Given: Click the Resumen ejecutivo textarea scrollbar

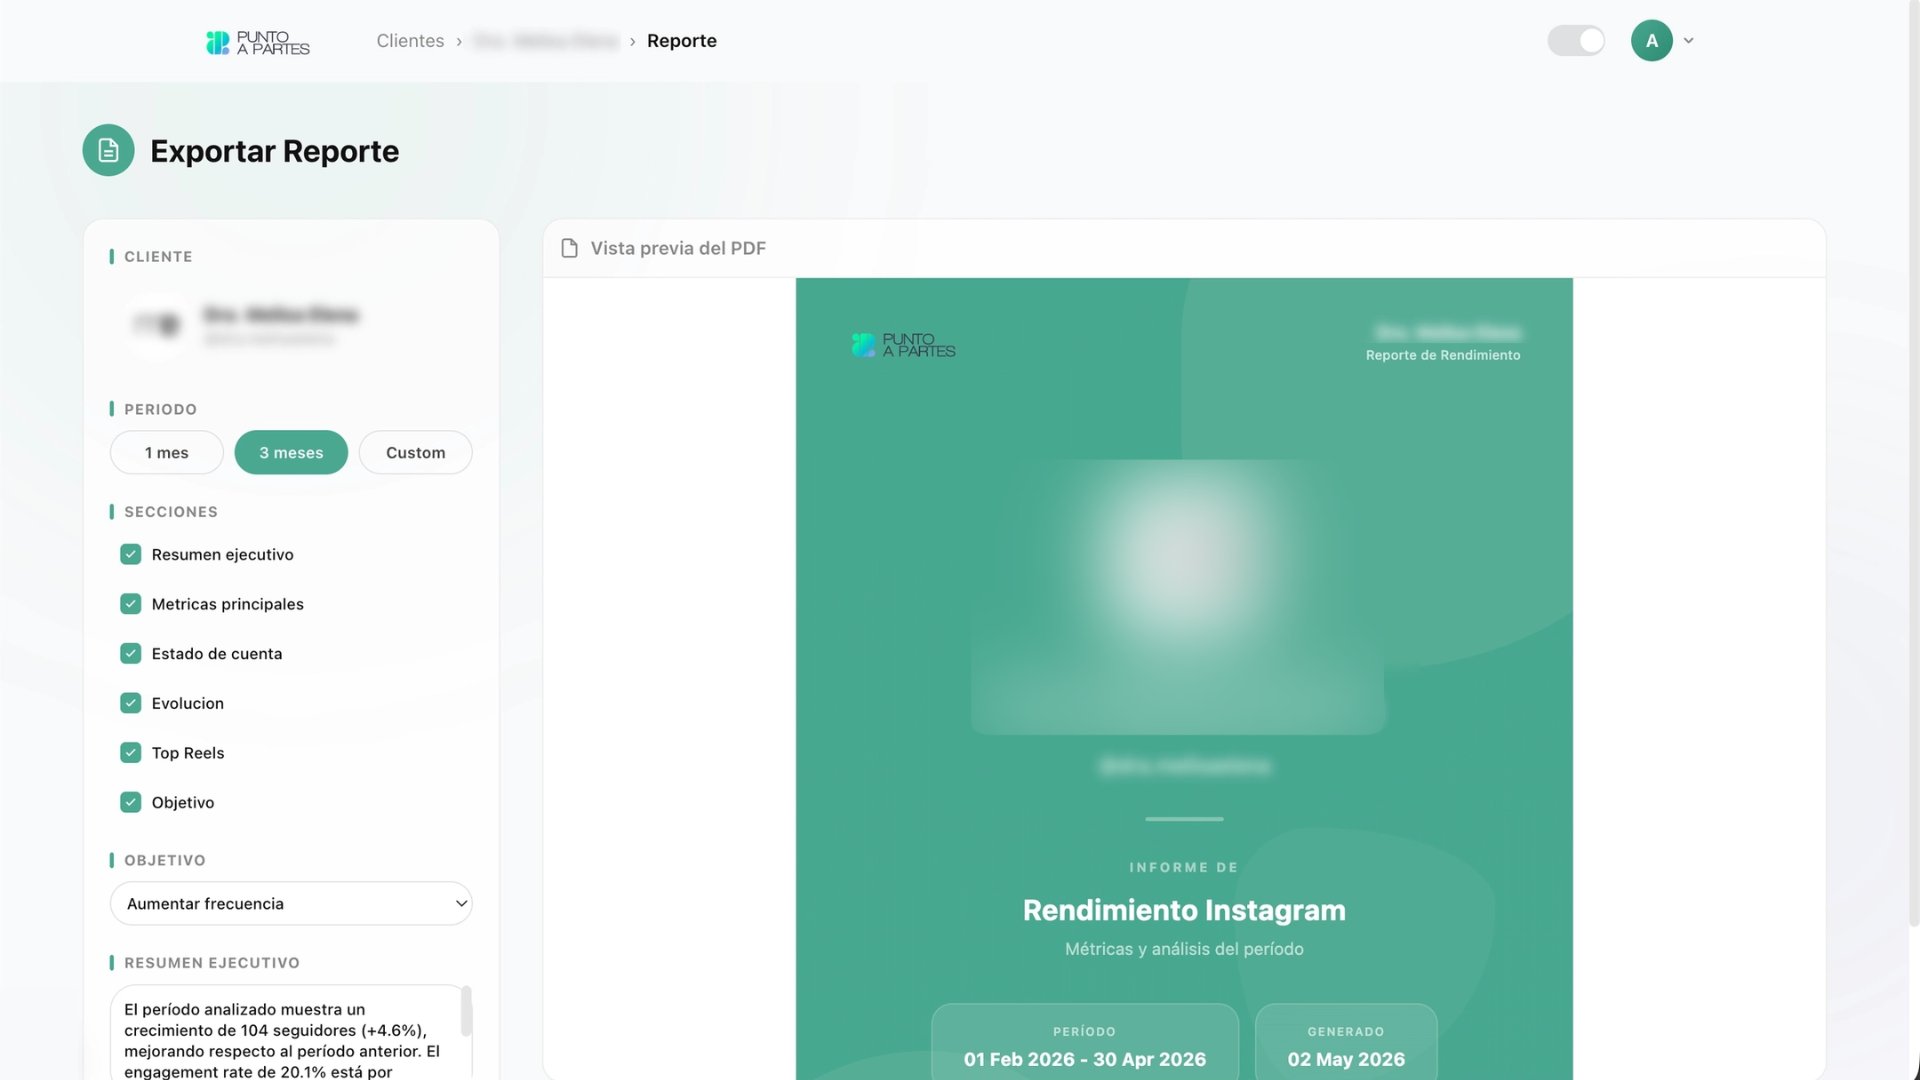Looking at the screenshot, I should [x=466, y=1011].
